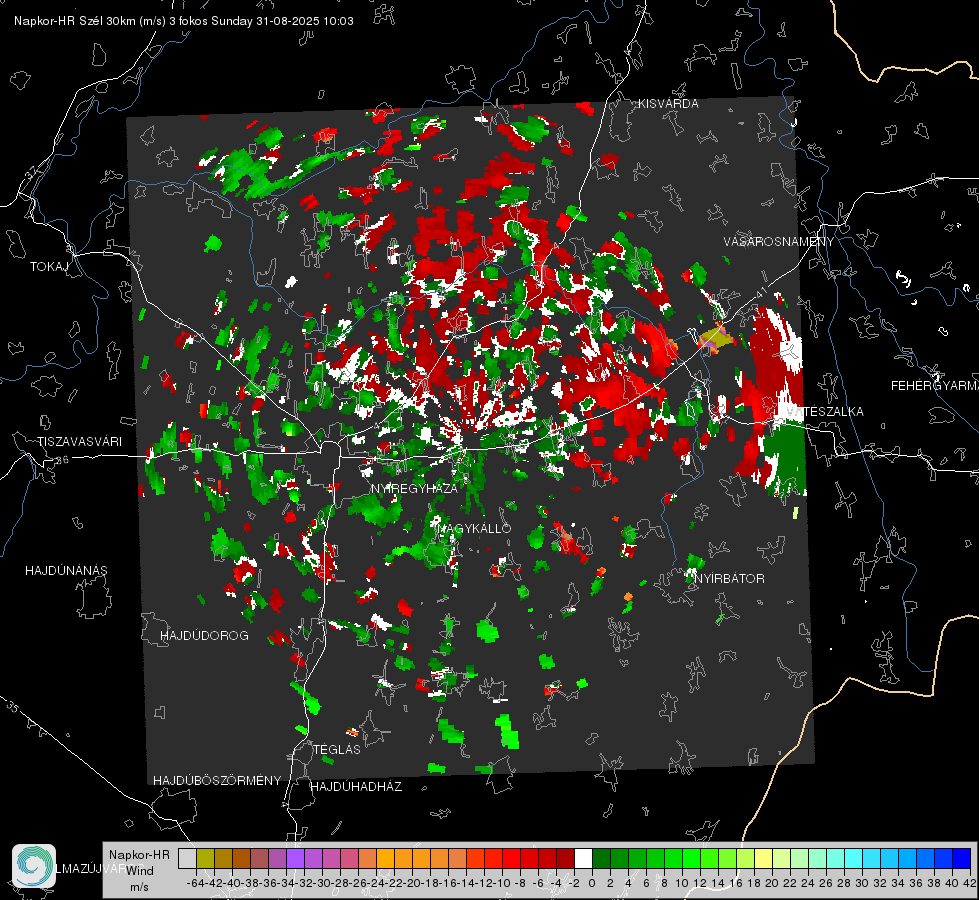Click the 'm/s' unit label in legend
This screenshot has width=979, height=900.
point(139,887)
